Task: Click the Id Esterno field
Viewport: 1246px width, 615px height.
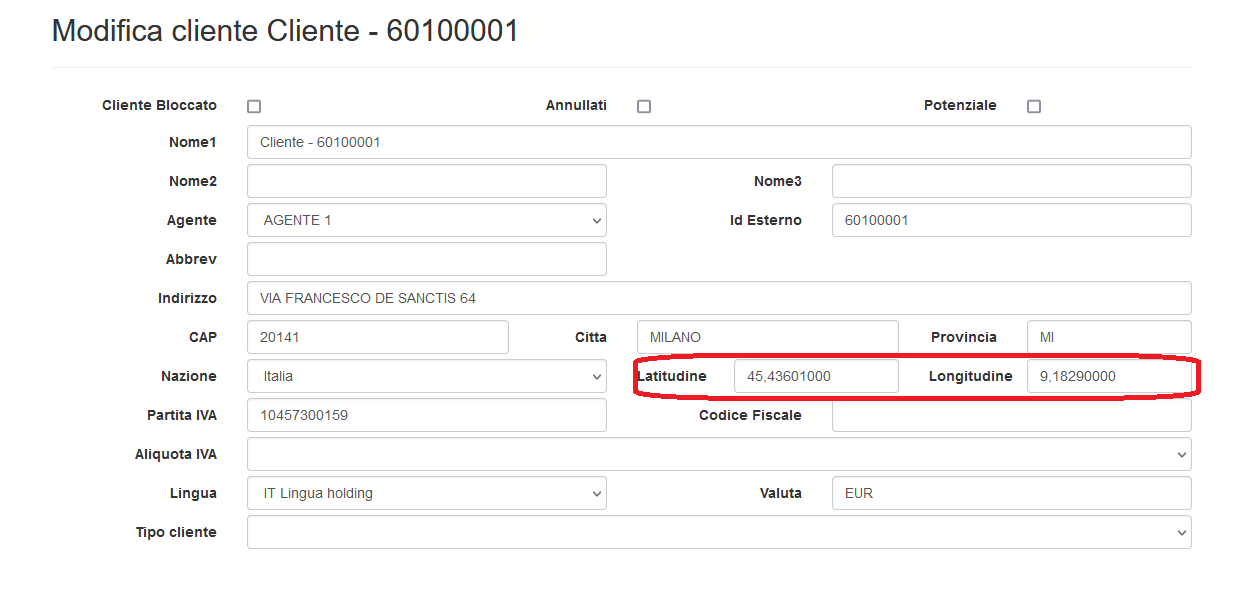Action: tap(1011, 220)
